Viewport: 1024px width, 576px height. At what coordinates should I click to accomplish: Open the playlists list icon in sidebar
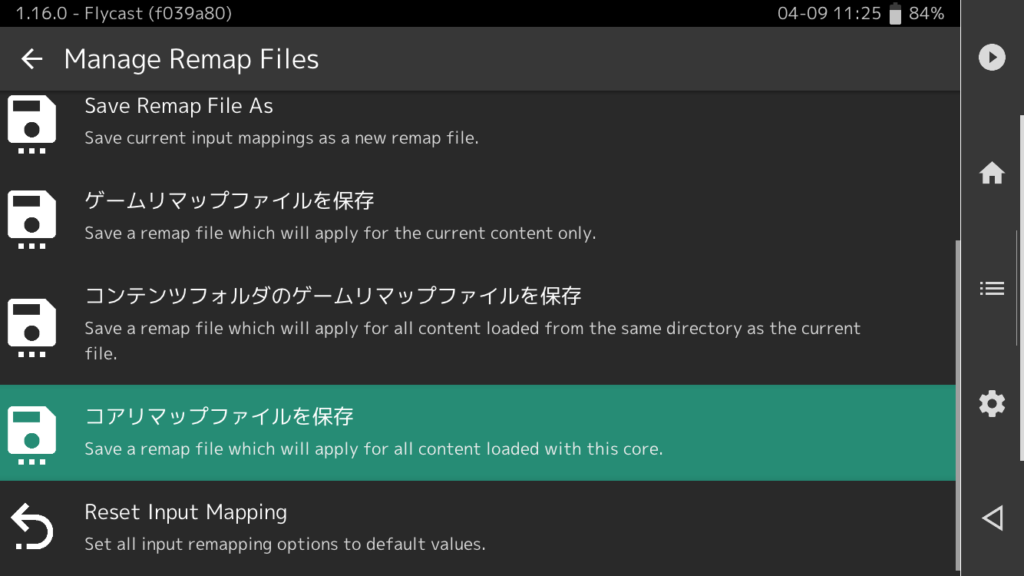coord(991,288)
